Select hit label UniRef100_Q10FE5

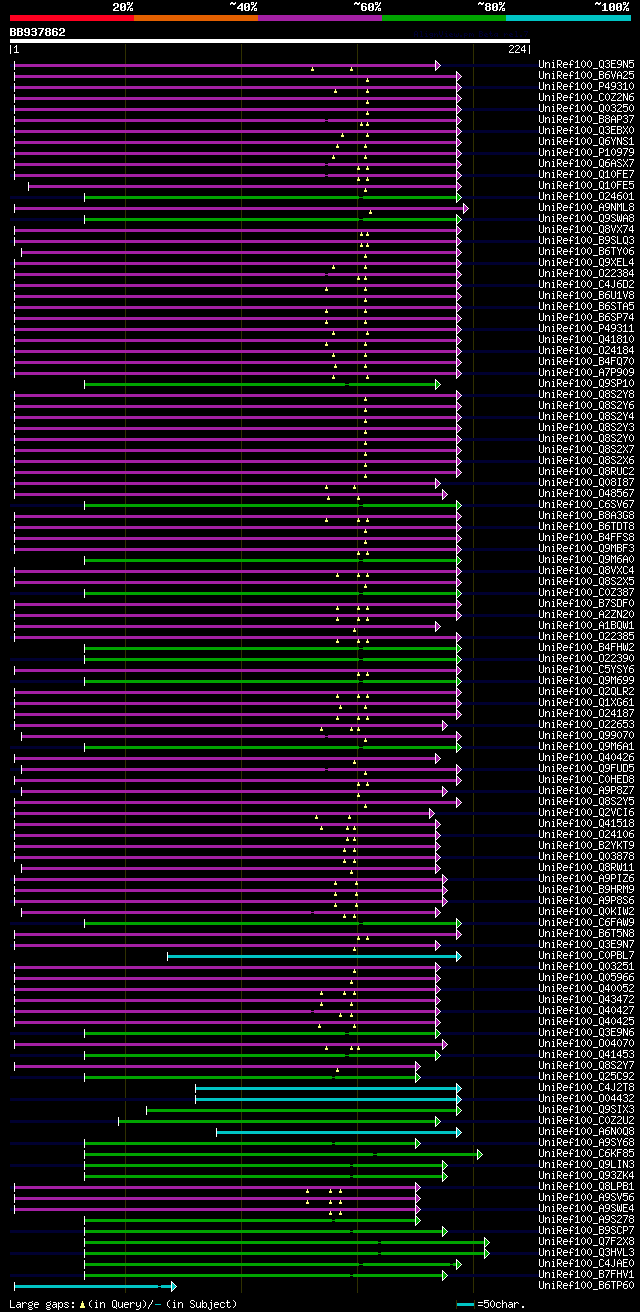tap(586, 185)
